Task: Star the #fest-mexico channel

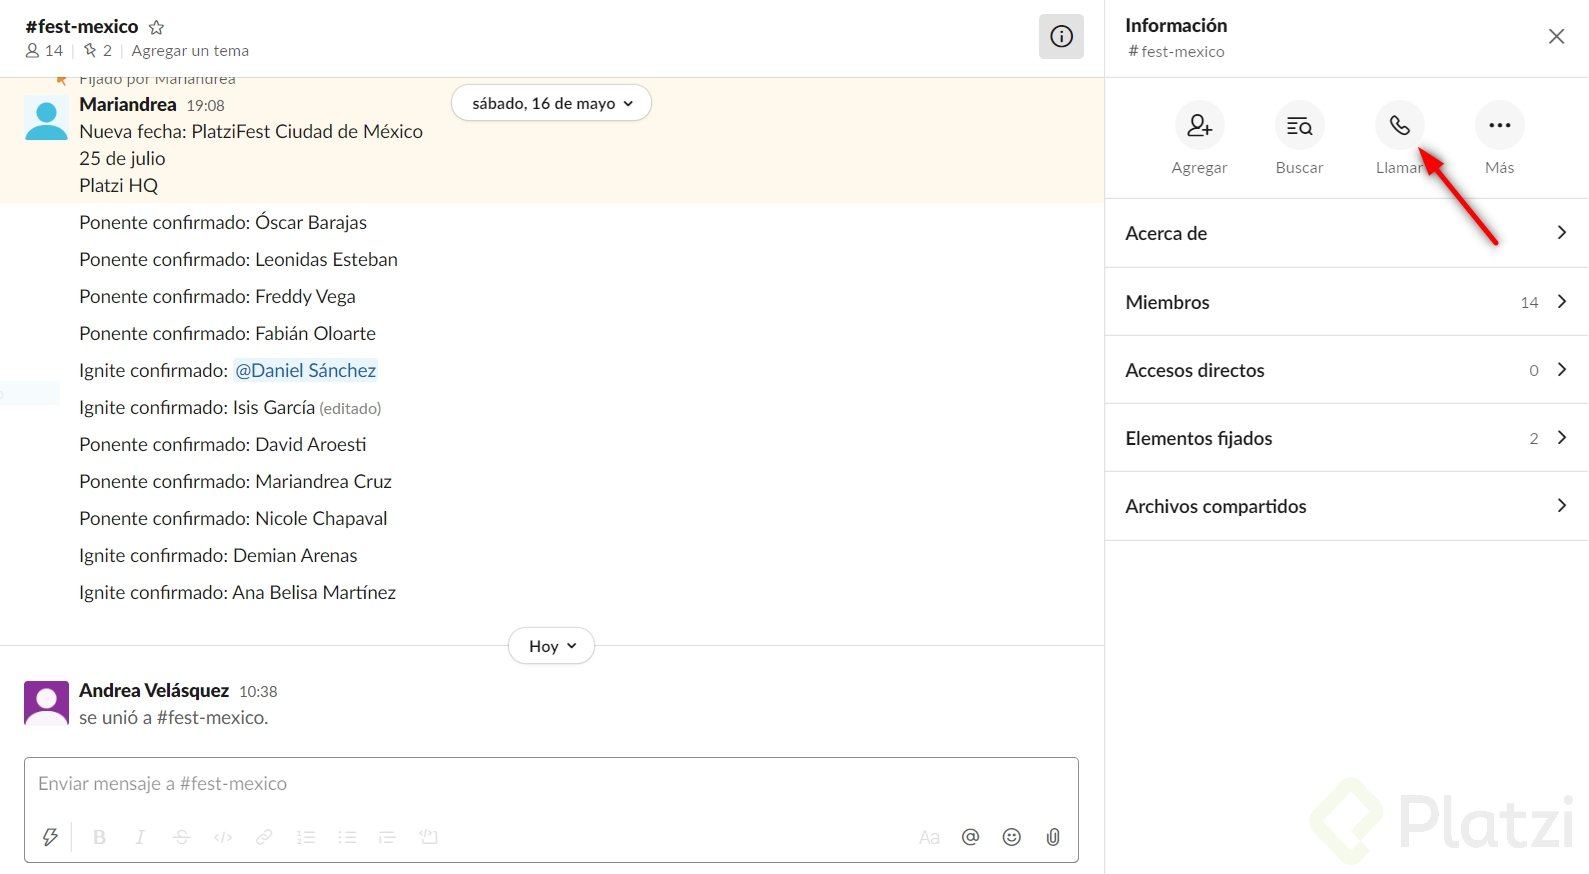Action: pyautogui.click(x=156, y=27)
